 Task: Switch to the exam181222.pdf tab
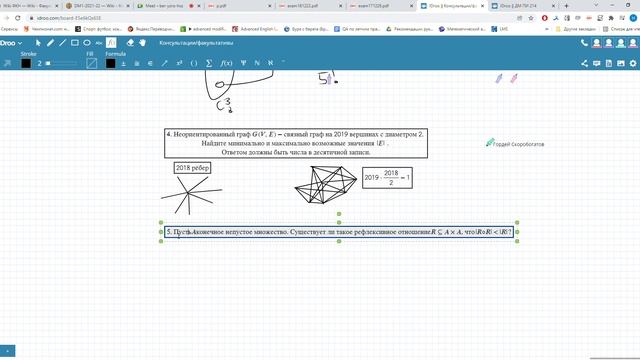310,6
